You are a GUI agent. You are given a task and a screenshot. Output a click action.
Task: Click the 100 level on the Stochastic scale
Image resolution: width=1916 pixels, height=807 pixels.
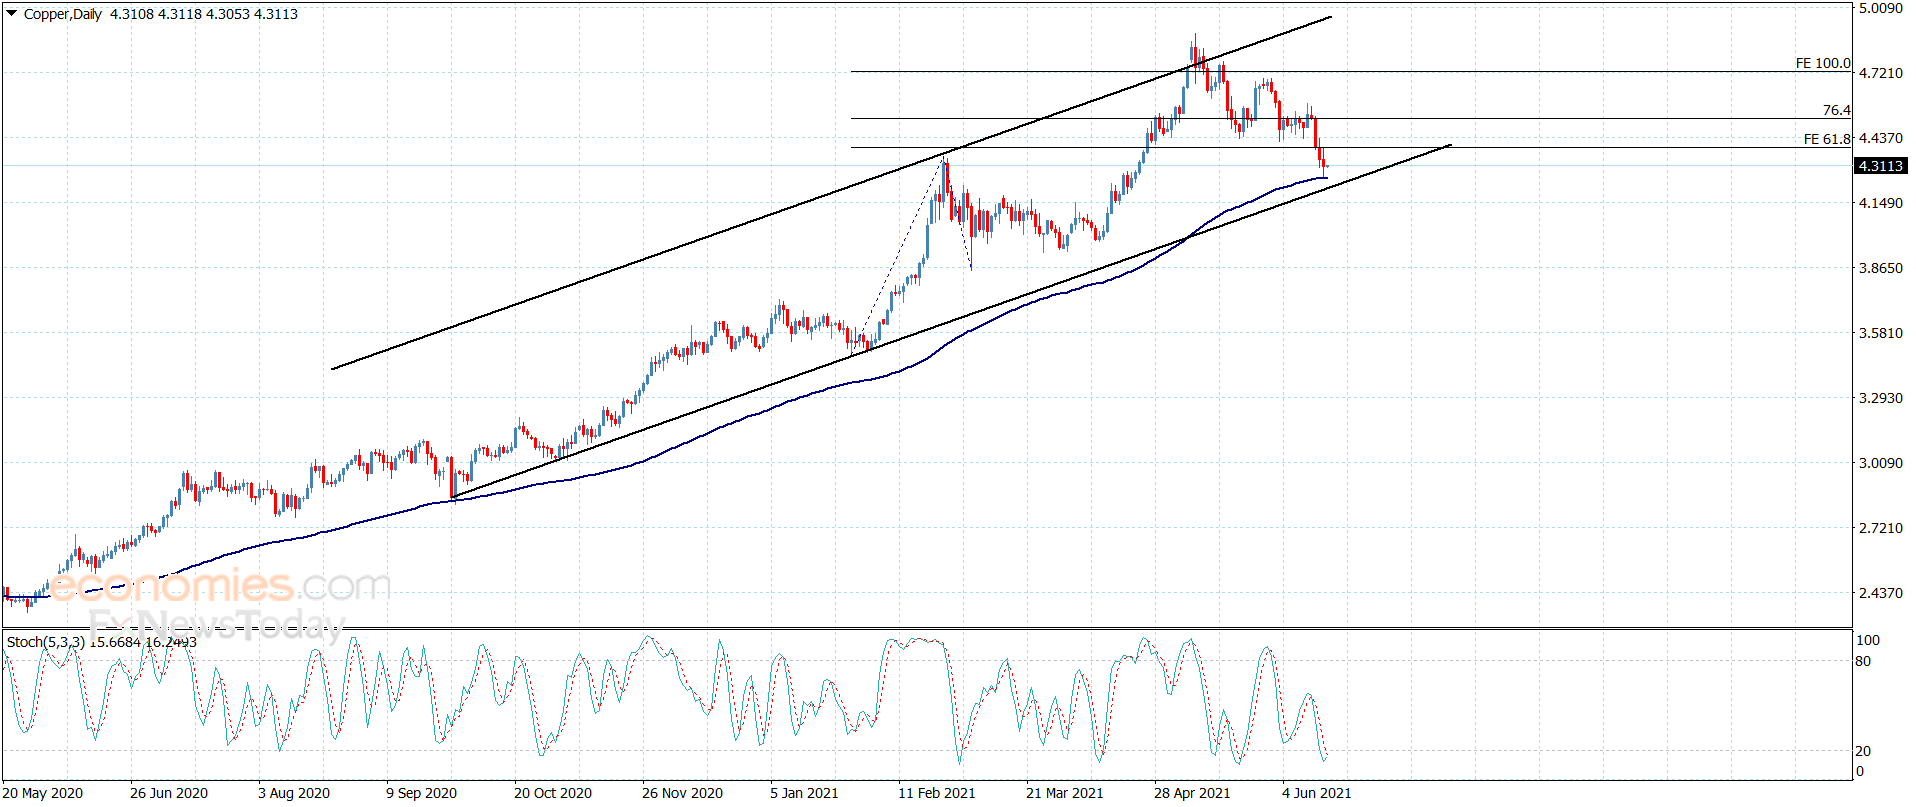1868,640
